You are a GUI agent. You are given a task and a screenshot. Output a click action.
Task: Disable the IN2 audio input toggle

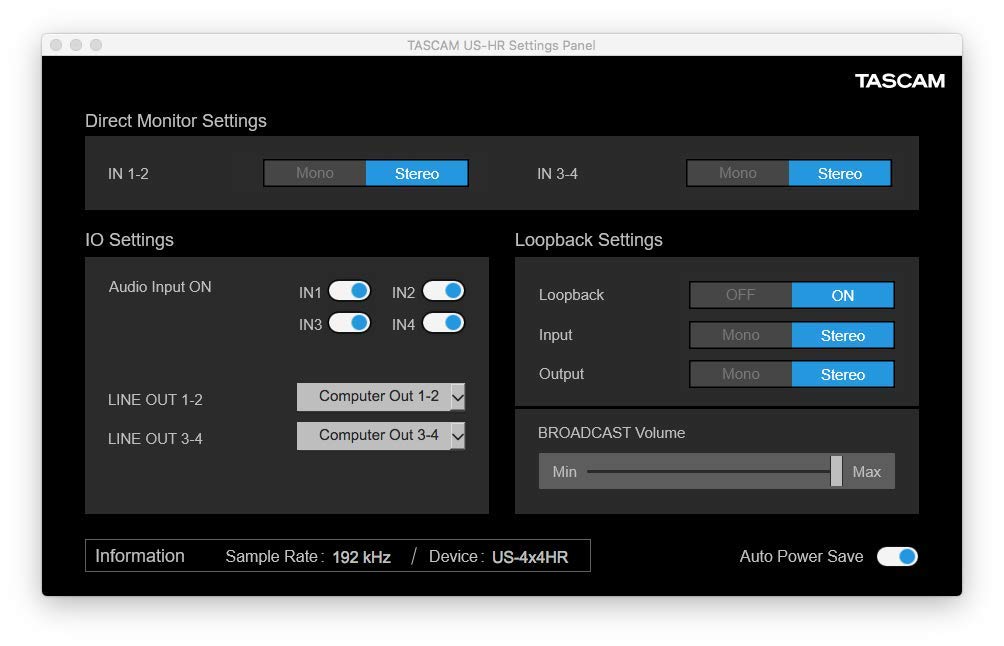(443, 290)
